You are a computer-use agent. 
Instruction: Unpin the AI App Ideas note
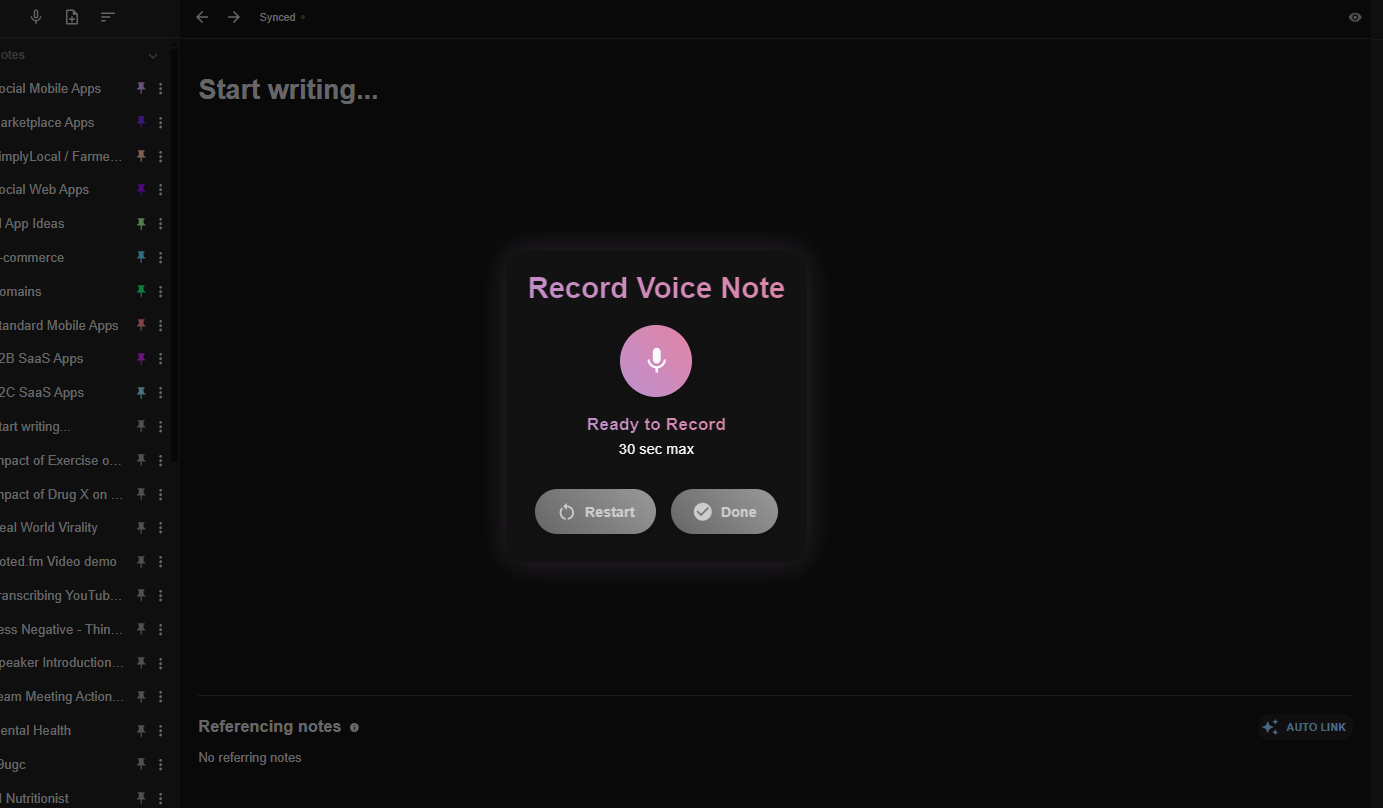[141, 223]
